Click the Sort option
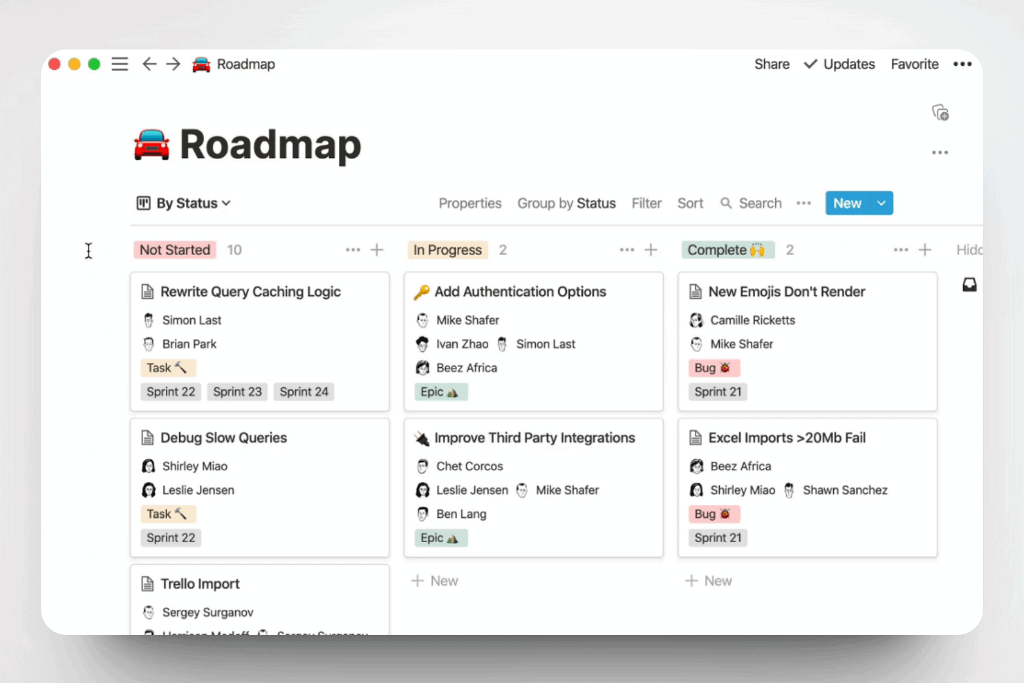This screenshot has height=683, width=1024. coord(690,203)
